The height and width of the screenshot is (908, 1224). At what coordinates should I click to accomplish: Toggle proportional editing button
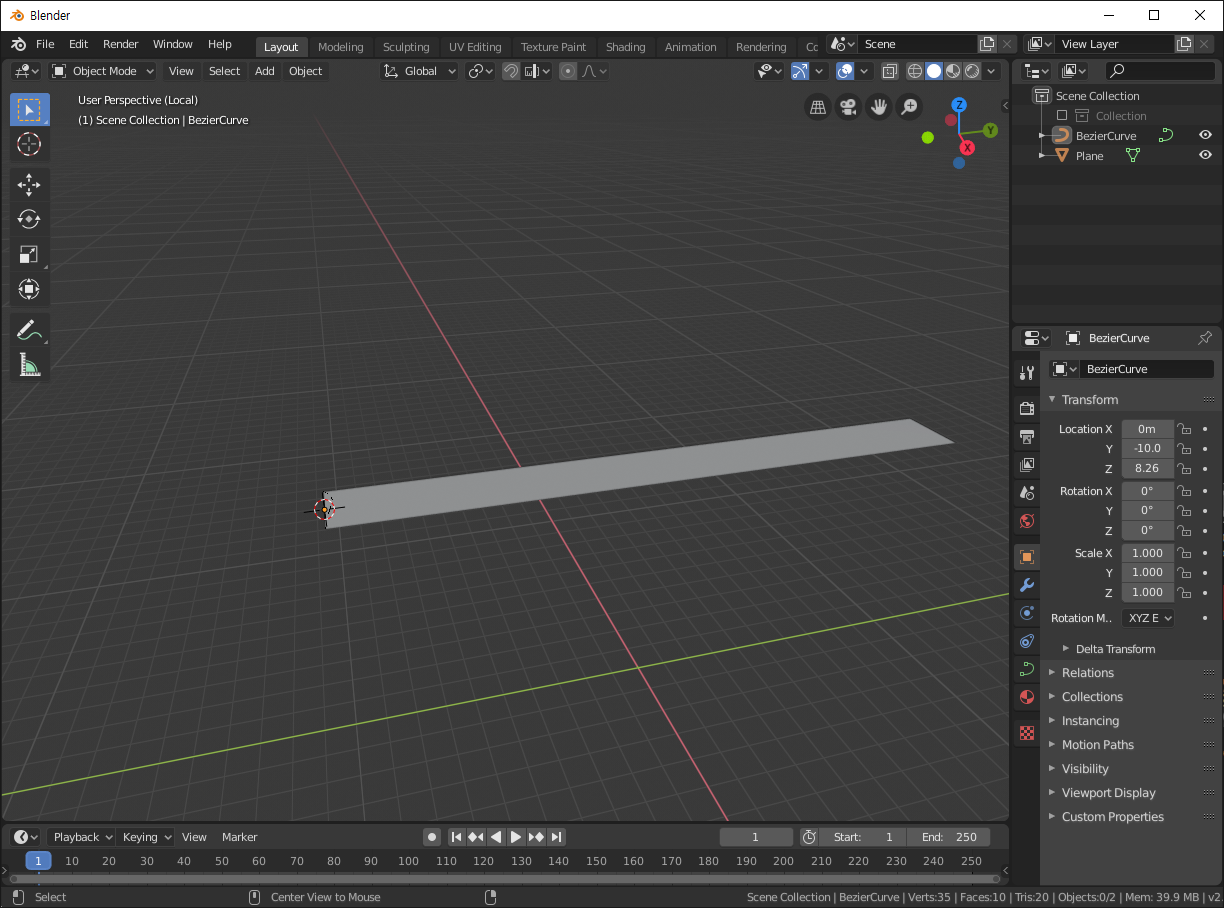[568, 71]
